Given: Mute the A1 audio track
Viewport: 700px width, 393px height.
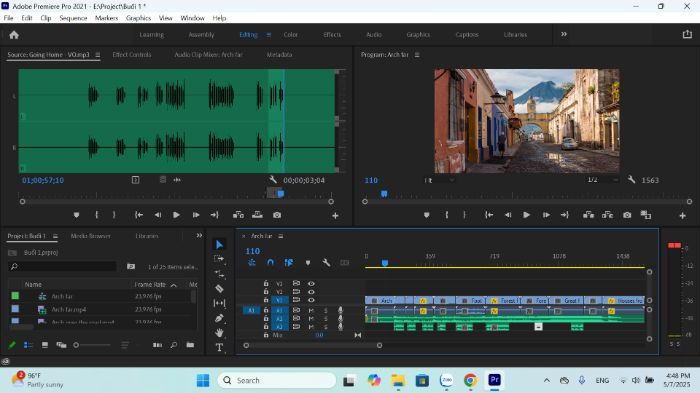Looking at the screenshot, I should [311, 310].
